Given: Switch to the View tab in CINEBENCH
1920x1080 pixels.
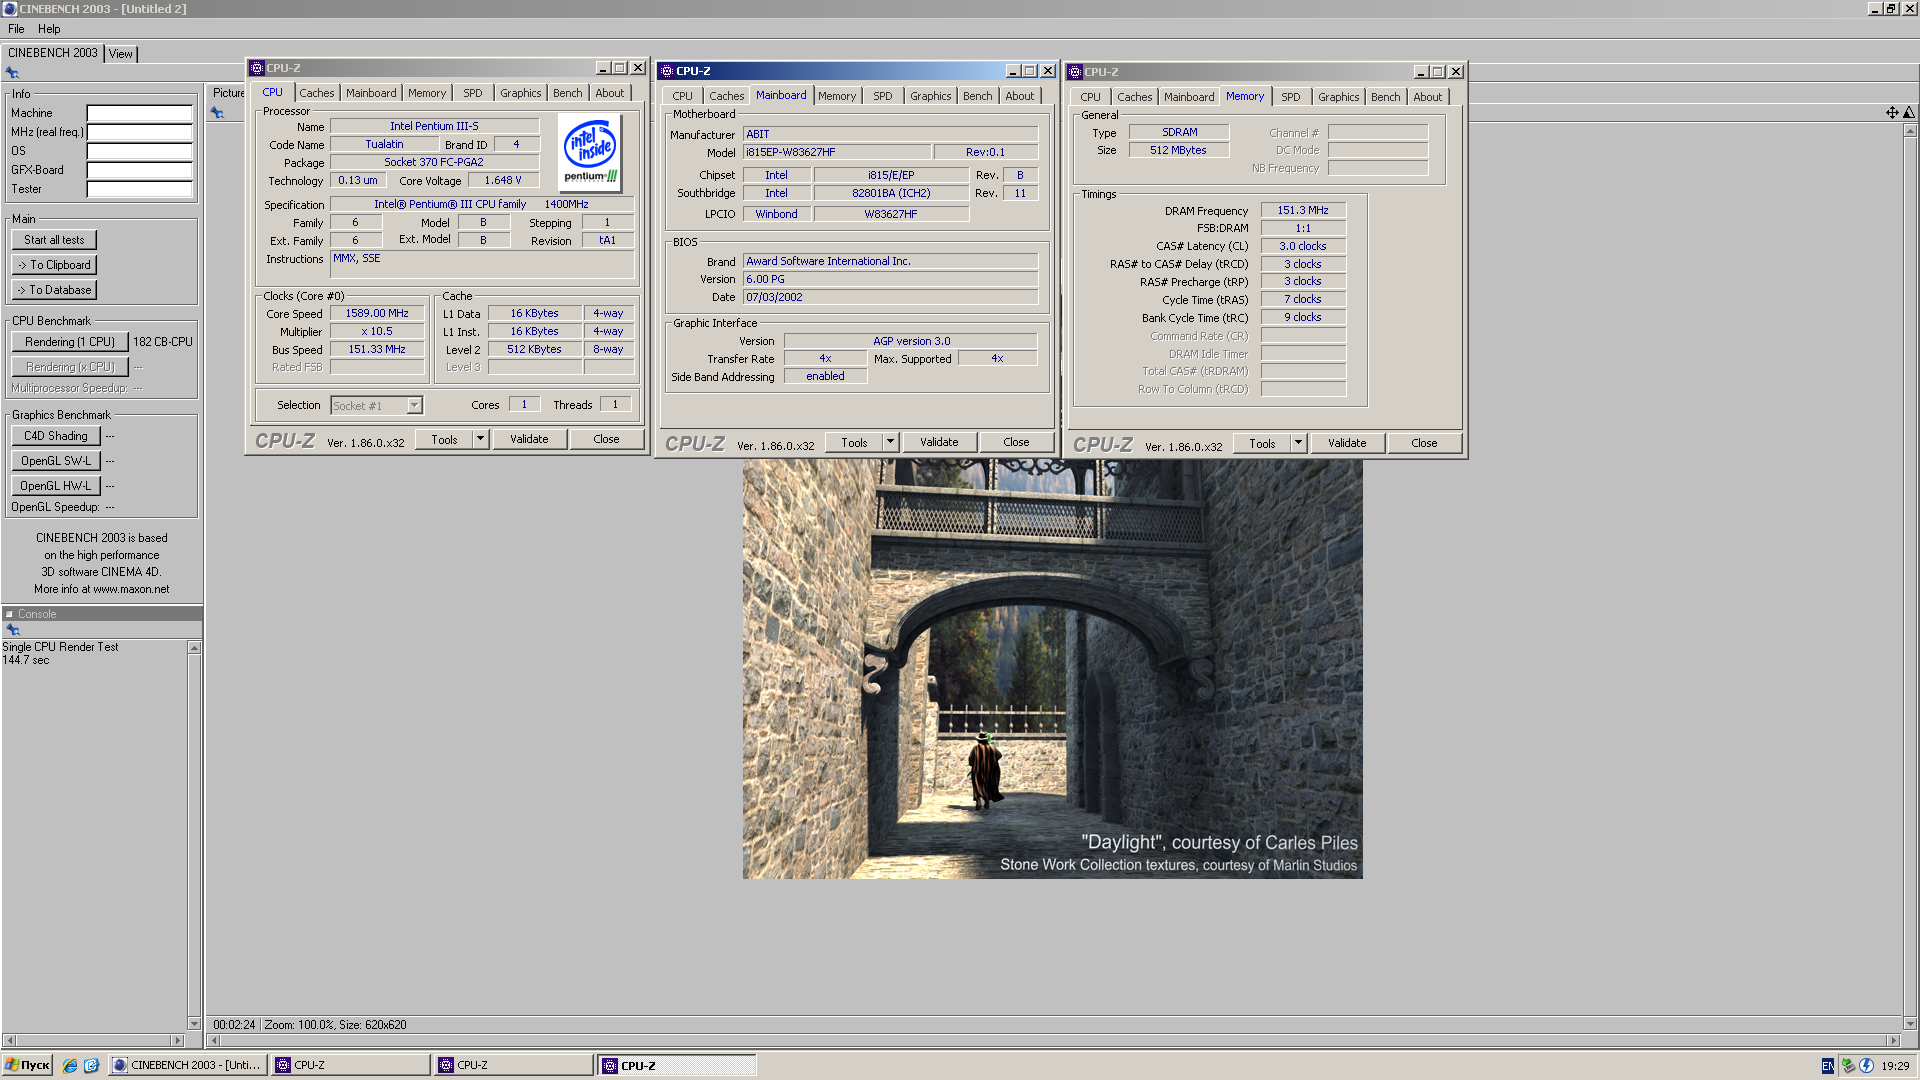Looking at the screenshot, I should (x=121, y=54).
